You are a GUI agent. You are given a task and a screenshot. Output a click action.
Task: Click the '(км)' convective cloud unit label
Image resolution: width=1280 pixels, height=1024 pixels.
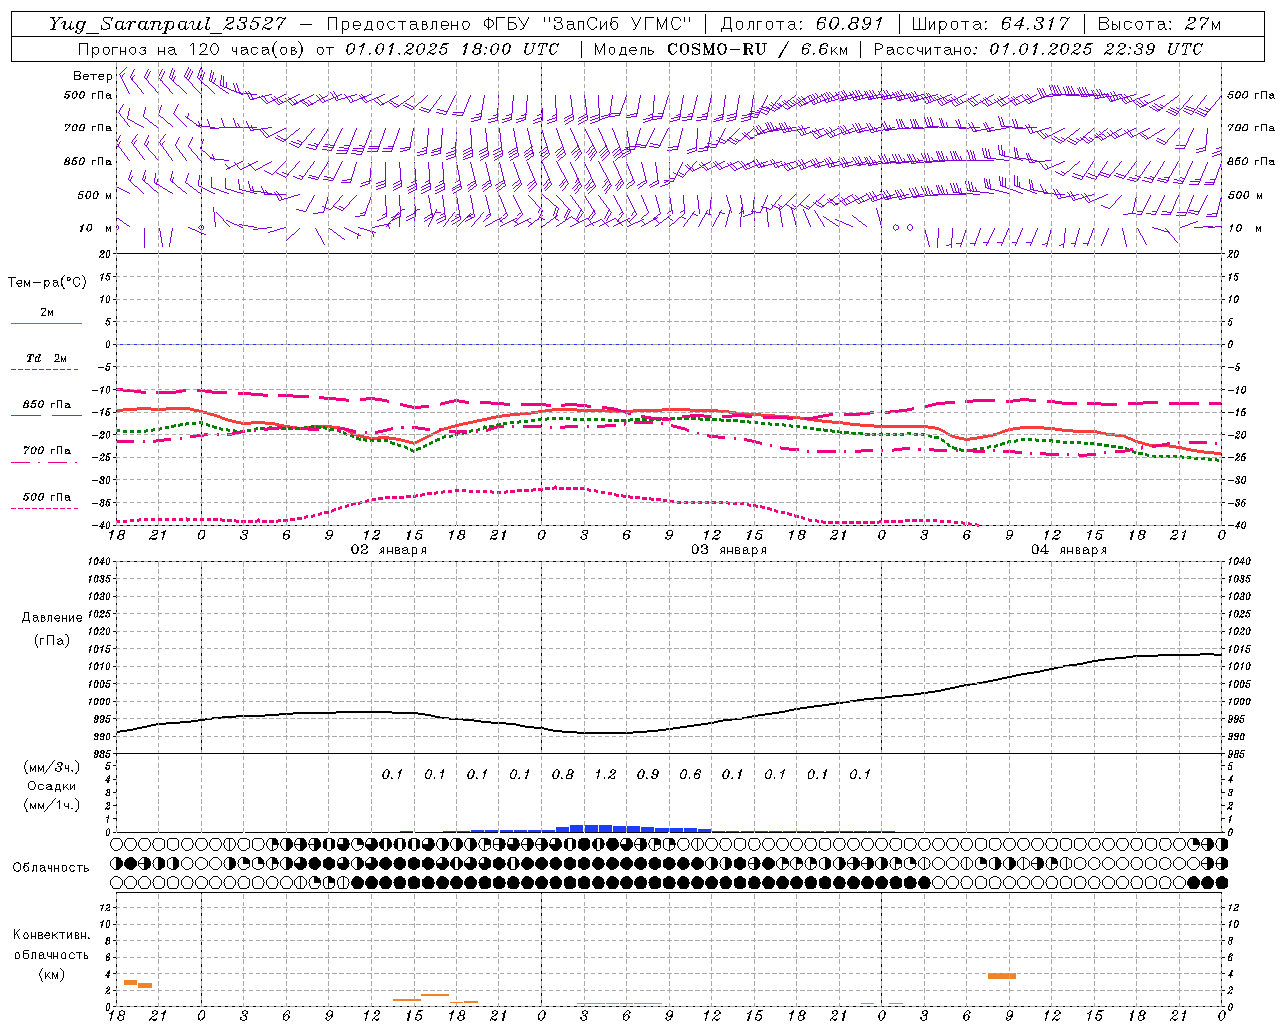52,974
